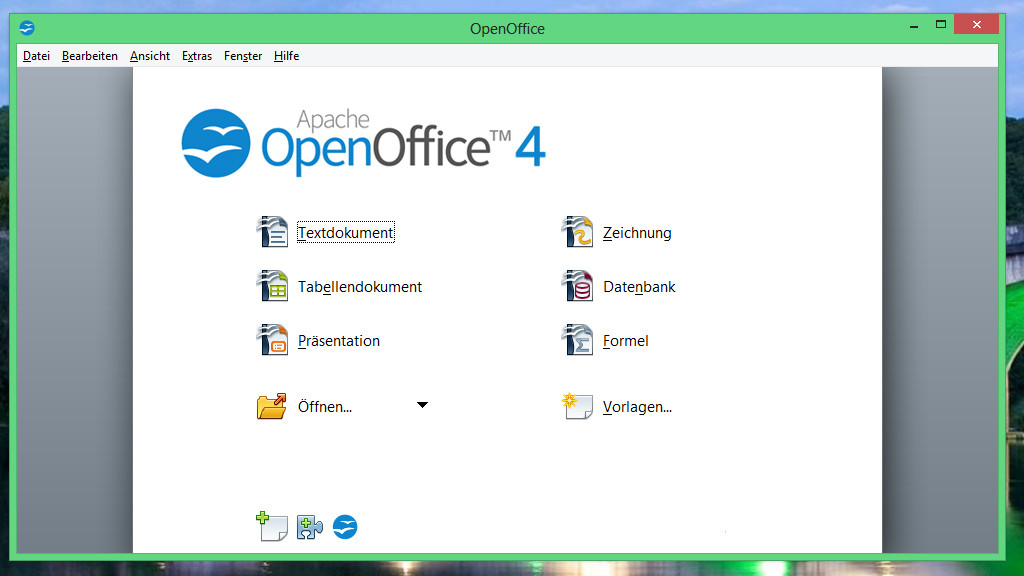The width and height of the screenshot is (1024, 576).
Task: Open the Hilfe menu
Action: coord(286,56)
